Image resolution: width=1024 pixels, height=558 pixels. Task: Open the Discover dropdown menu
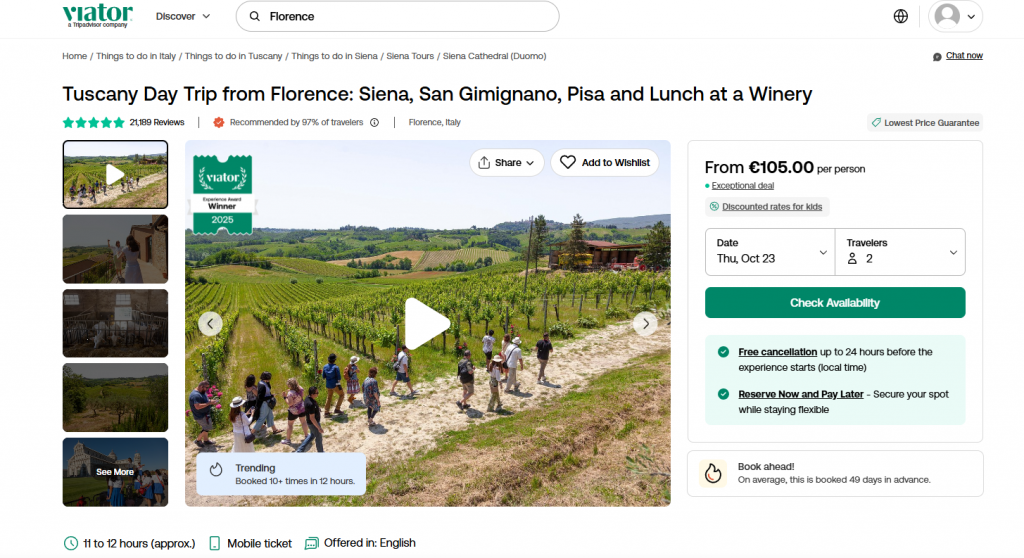click(x=183, y=16)
